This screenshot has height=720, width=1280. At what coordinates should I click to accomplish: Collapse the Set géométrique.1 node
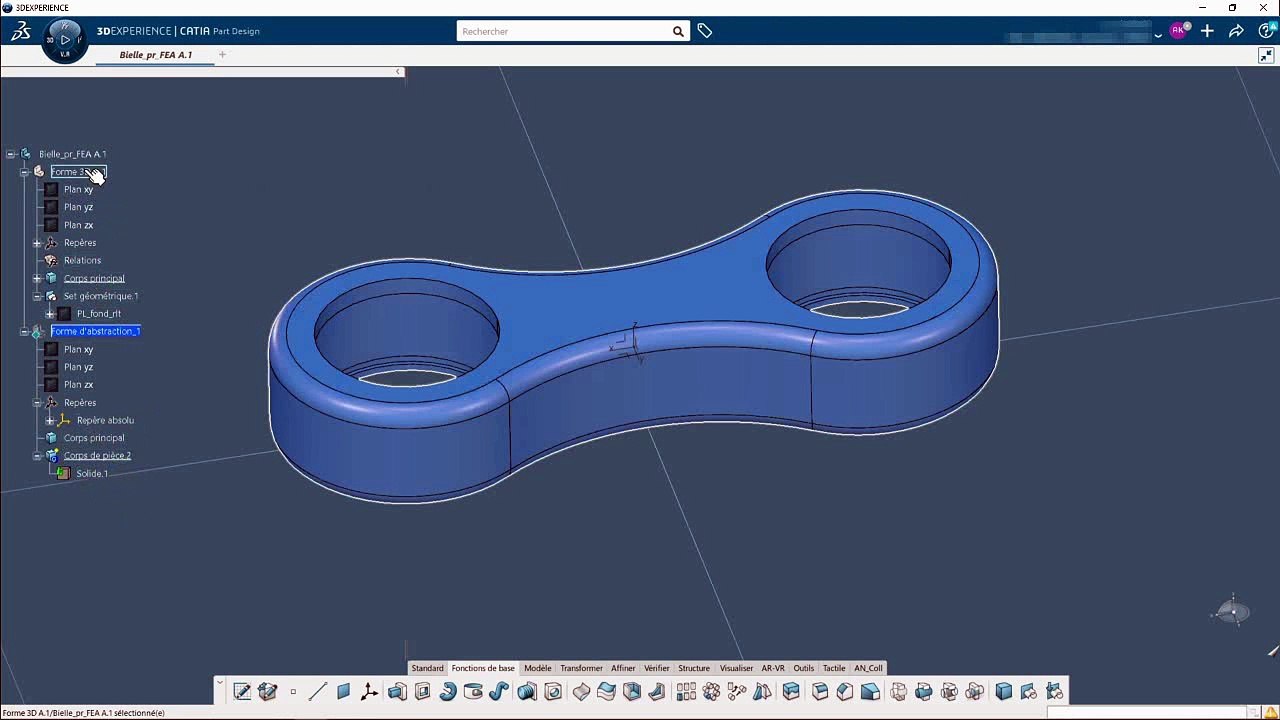pyautogui.click(x=37, y=296)
